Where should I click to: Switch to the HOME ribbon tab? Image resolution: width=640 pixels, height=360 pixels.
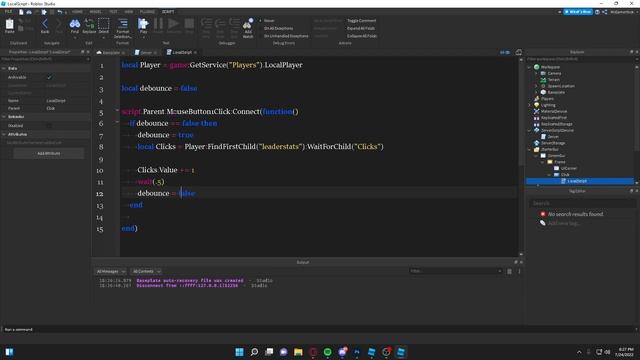tap(77, 12)
